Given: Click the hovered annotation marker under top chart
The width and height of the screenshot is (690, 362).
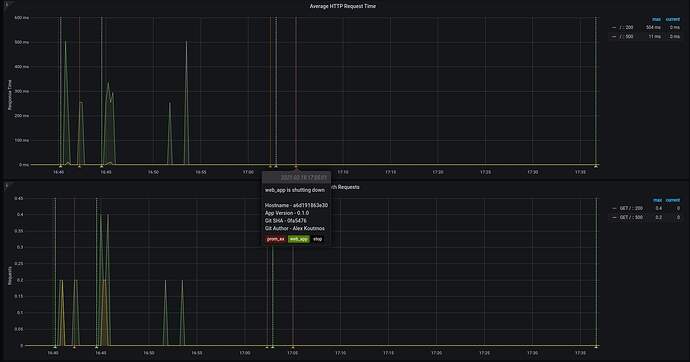Looking at the screenshot, I should (296, 167).
